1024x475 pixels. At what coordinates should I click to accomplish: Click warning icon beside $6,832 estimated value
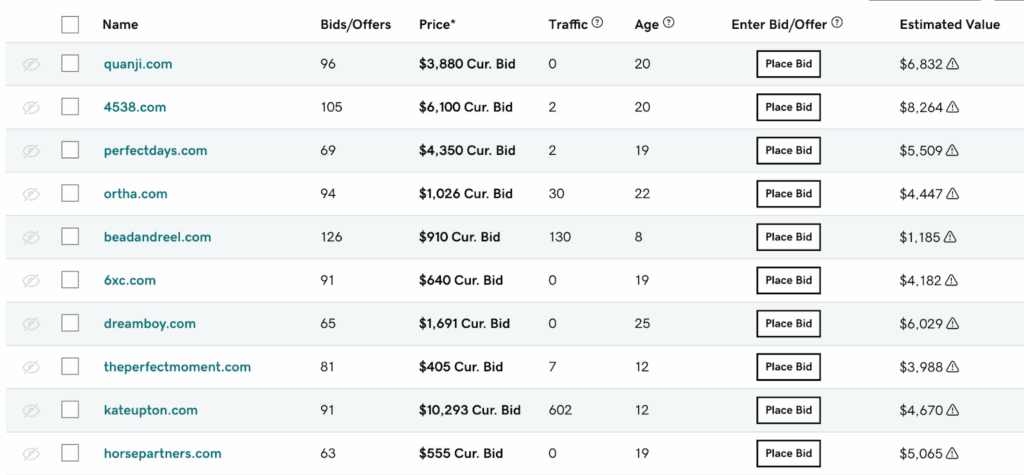(x=953, y=64)
